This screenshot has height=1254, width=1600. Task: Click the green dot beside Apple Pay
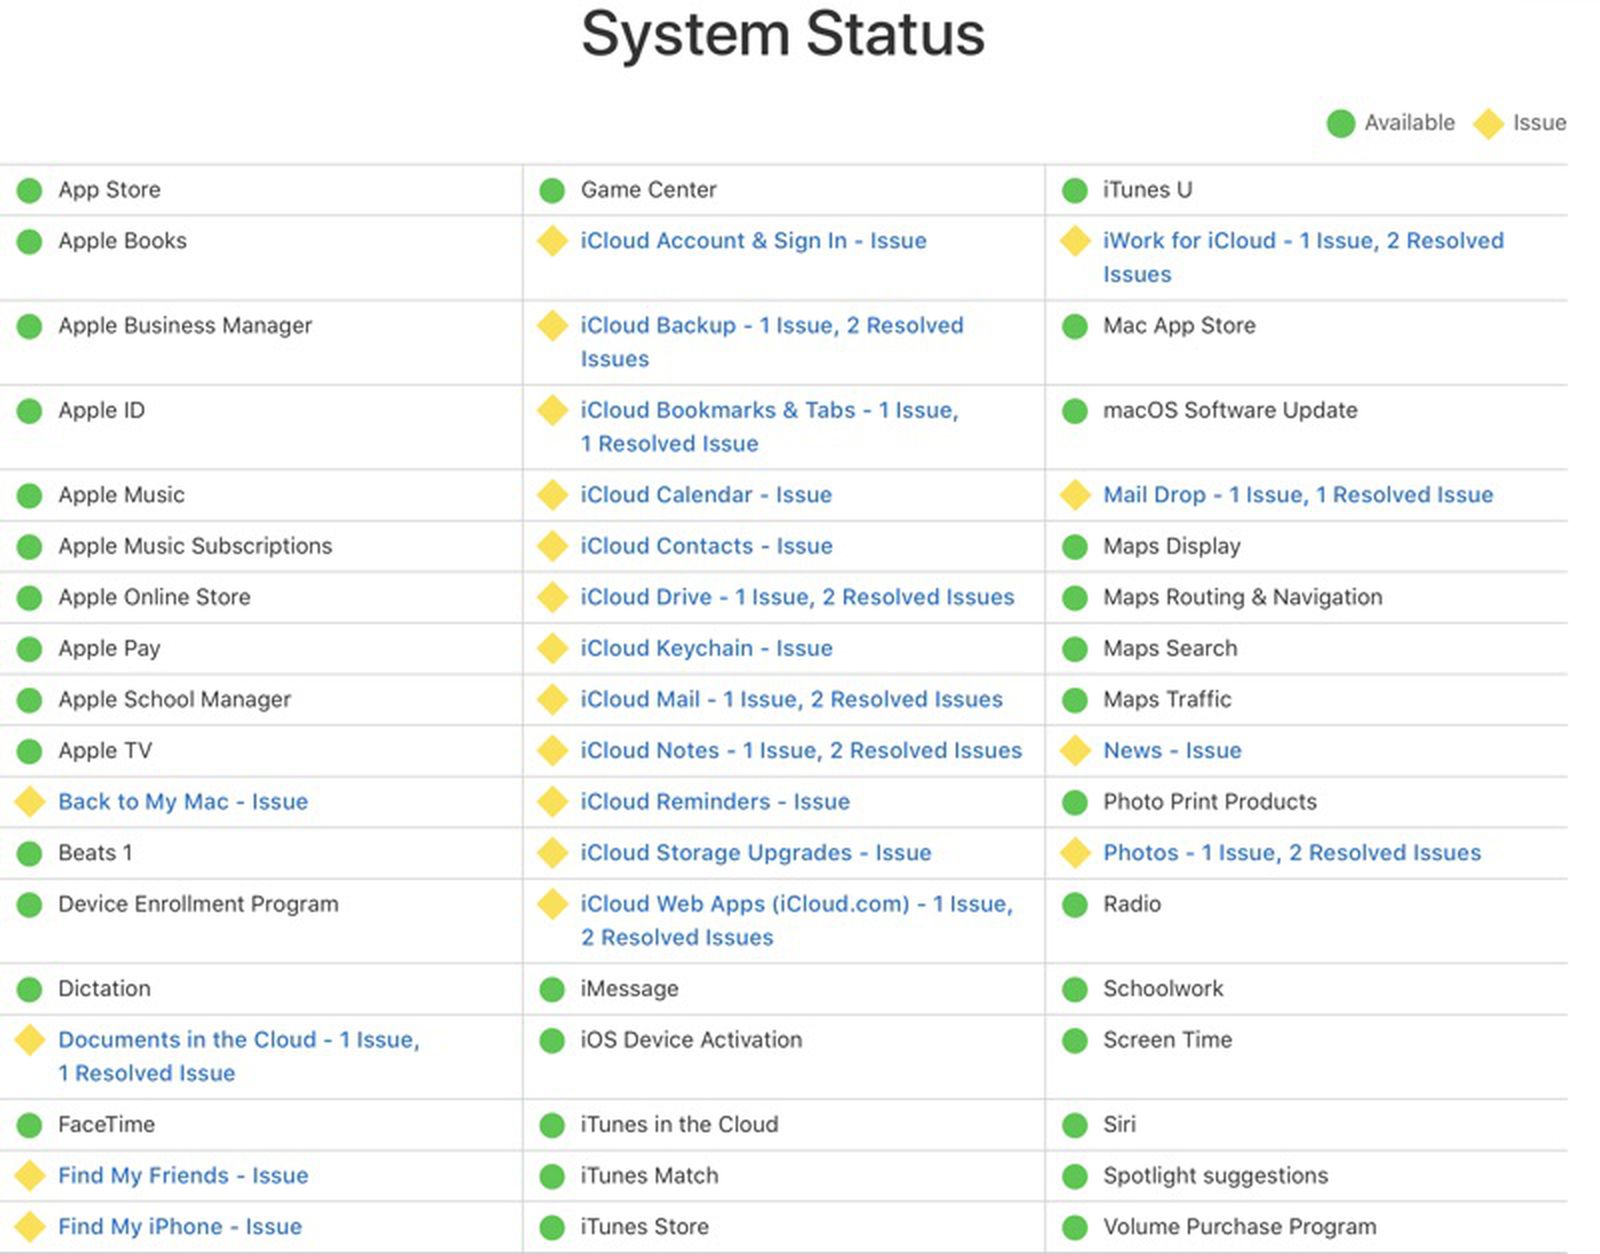(x=30, y=649)
